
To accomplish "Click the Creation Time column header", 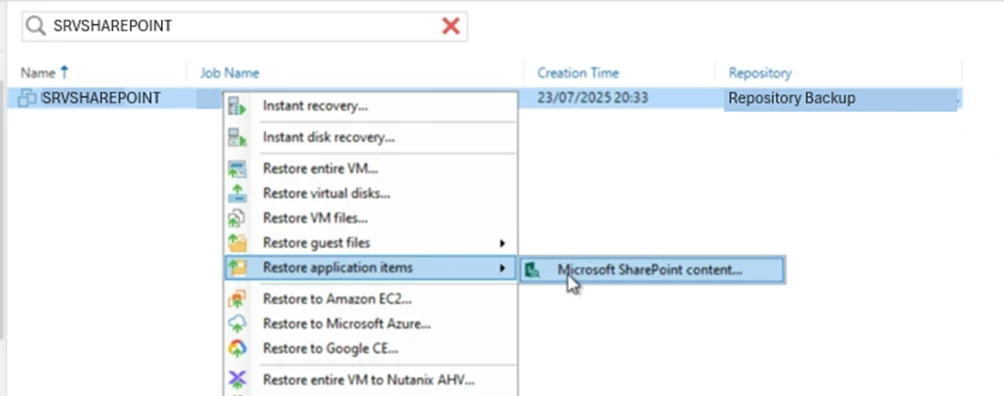I will (578, 73).
